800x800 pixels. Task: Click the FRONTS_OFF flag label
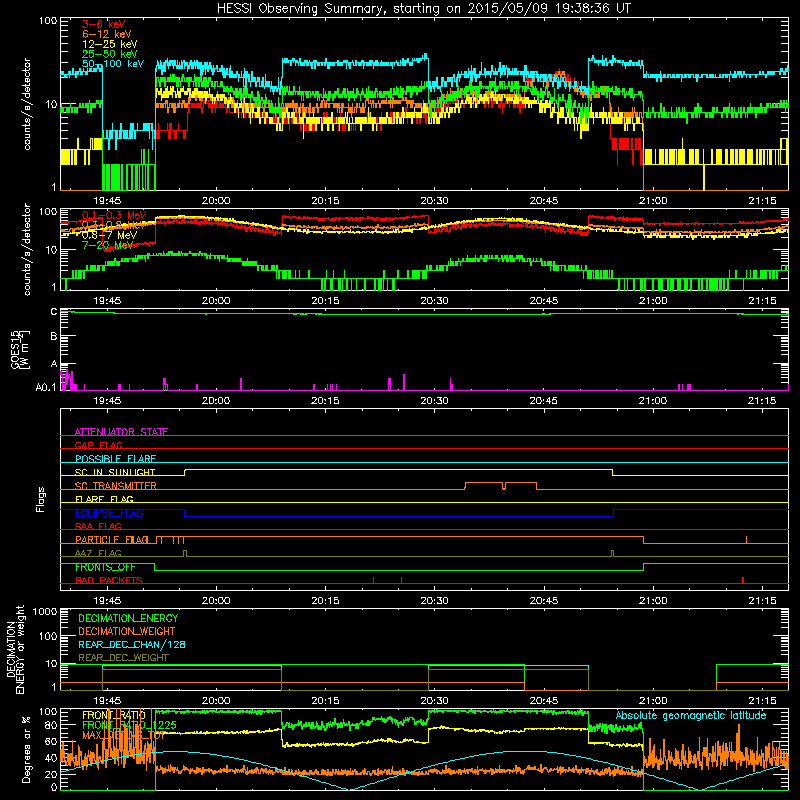pyautogui.click(x=105, y=567)
